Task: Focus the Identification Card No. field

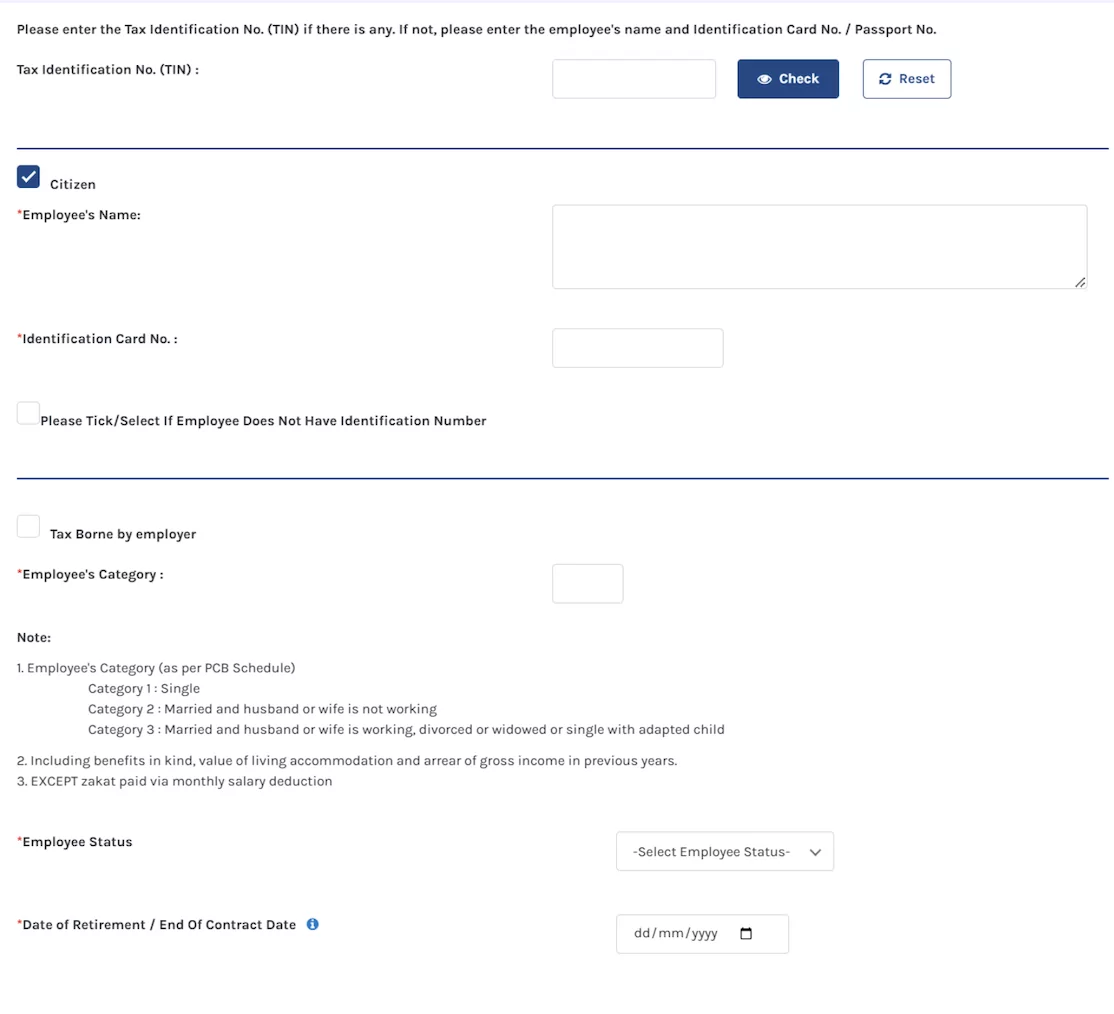Action: (x=637, y=347)
